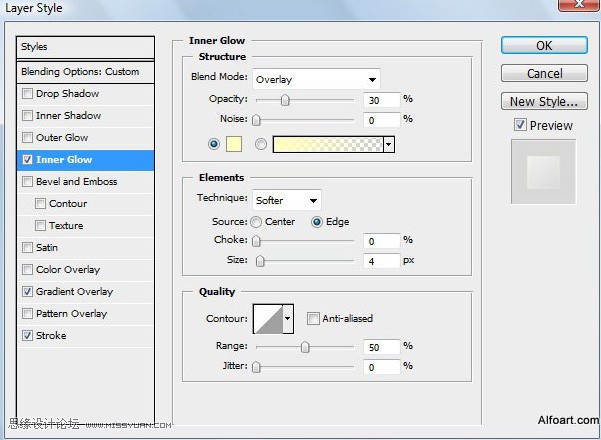Open the Technique Softer dropdown
This screenshot has height=440, width=601.
[x=287, y=200]
